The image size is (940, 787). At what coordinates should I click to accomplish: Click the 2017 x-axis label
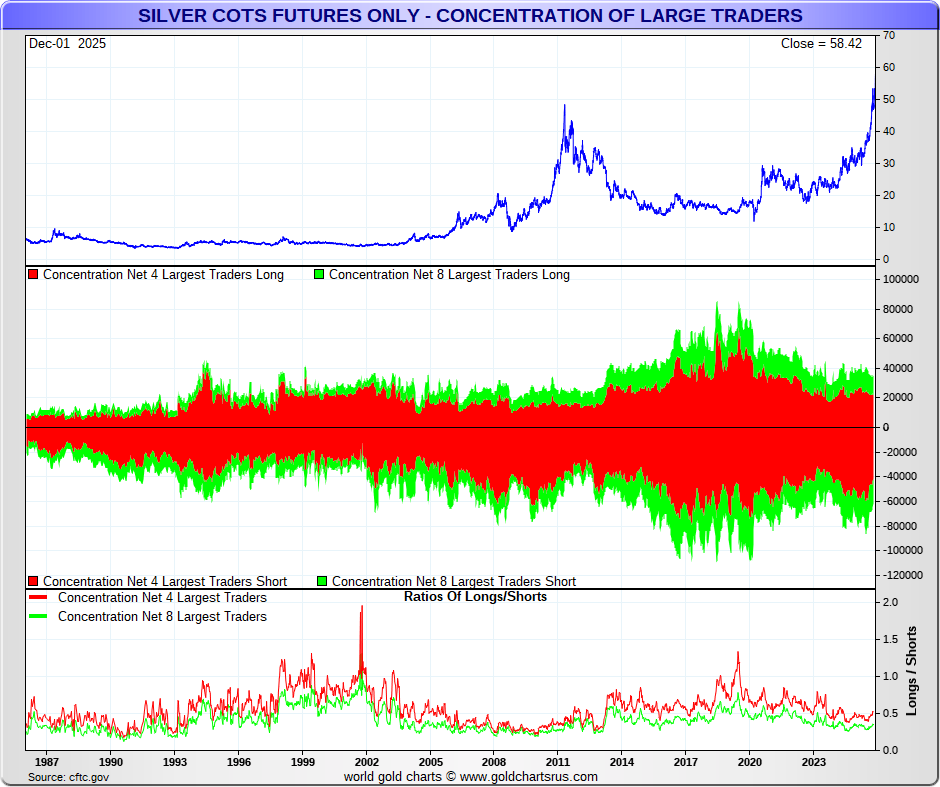tap(686, 762)
